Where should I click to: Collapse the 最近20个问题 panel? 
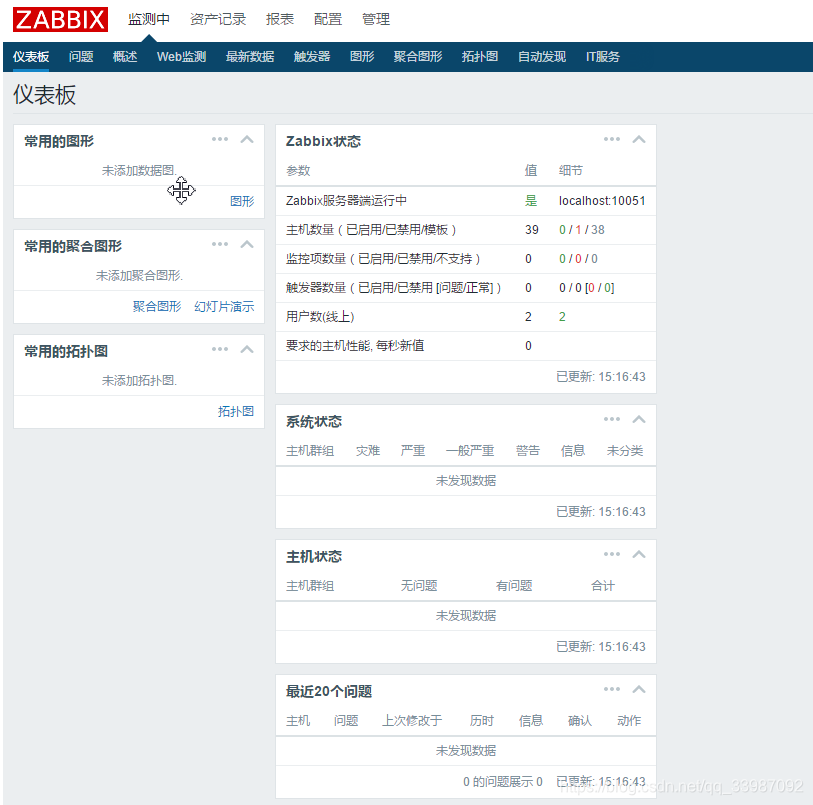coord(639,689)
